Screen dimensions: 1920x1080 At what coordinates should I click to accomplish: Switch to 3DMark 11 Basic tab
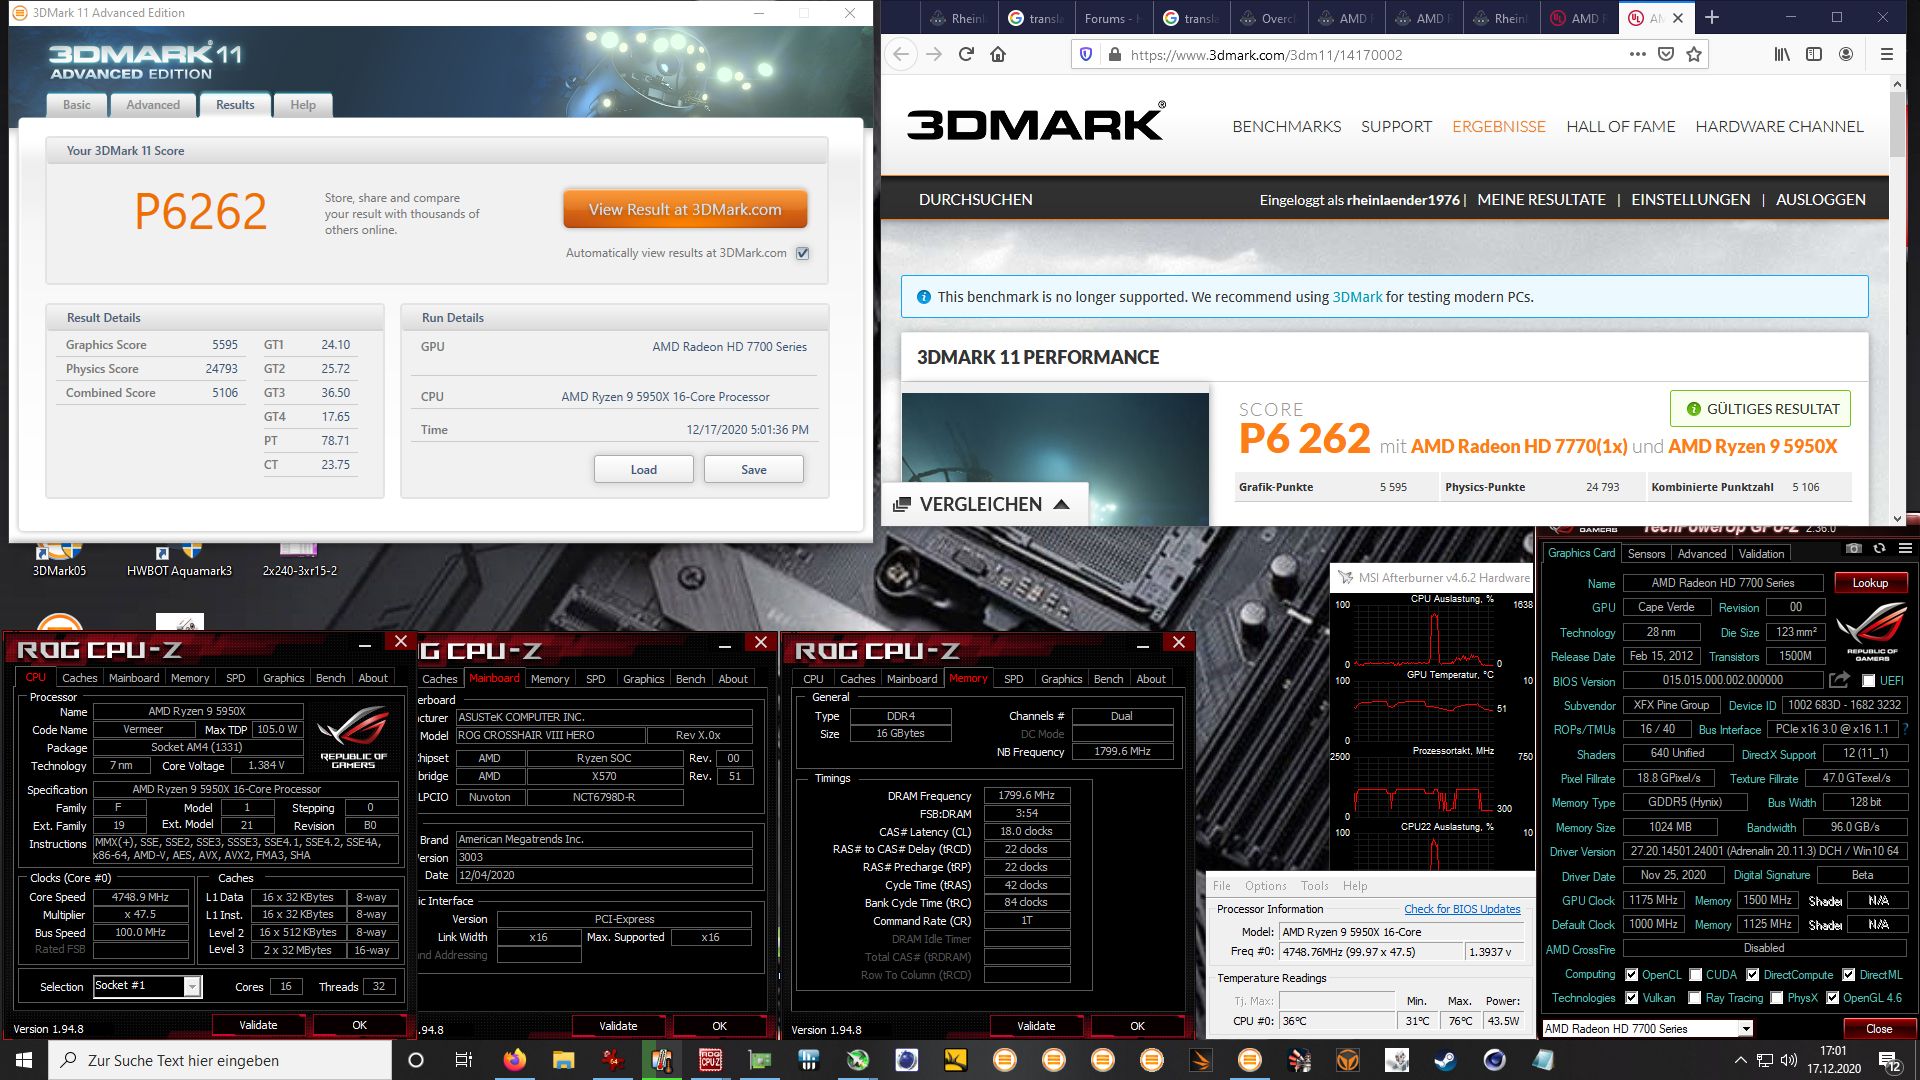(x=77, y=105)
